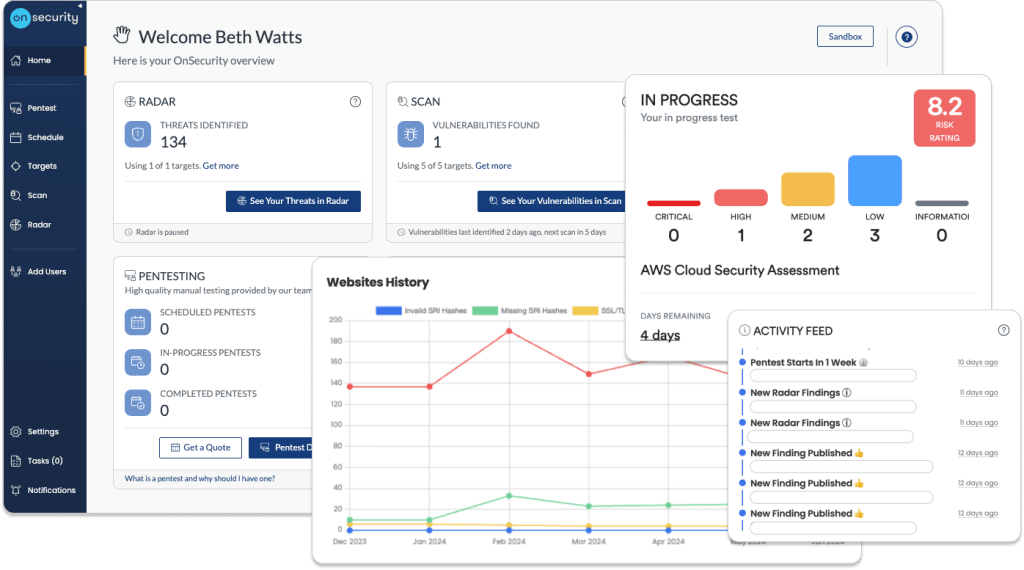Click the Completed Pentests icon
This screenshot has height=570, width=1024.
pyautogui.click(x=138, y=403)
